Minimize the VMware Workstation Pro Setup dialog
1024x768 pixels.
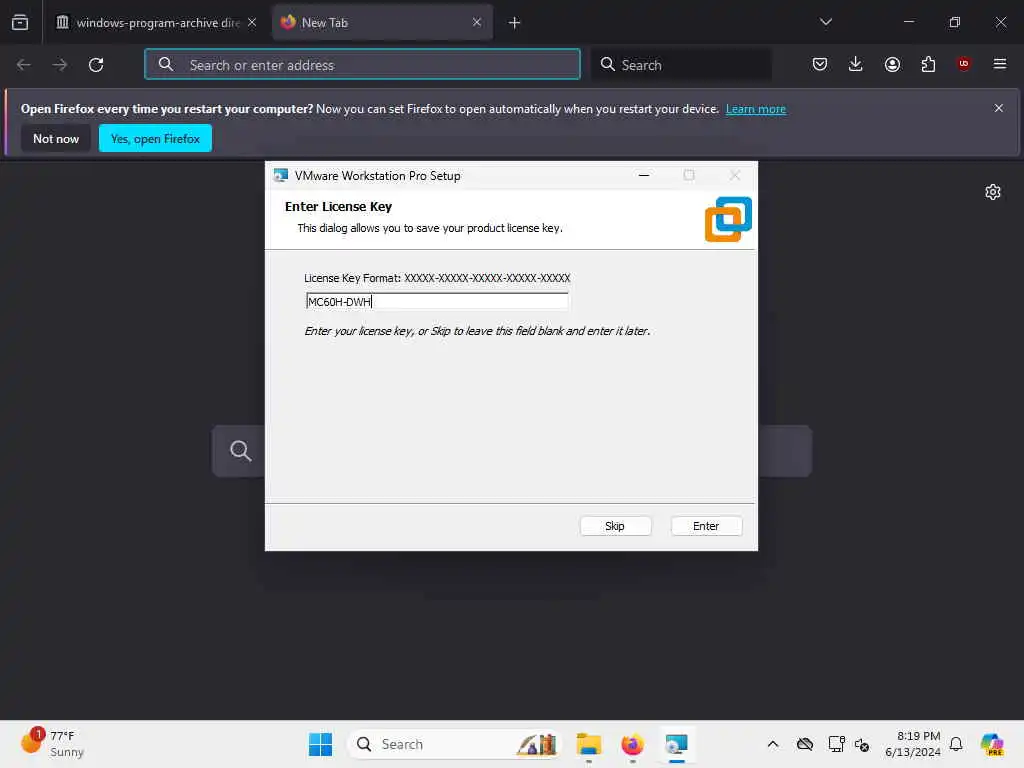643,175
